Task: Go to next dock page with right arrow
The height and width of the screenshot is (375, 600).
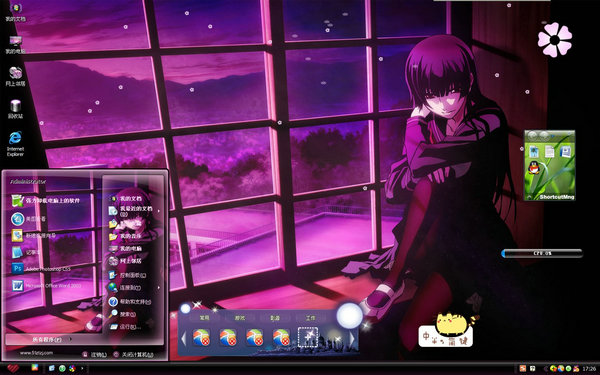Action: point(352,339)
